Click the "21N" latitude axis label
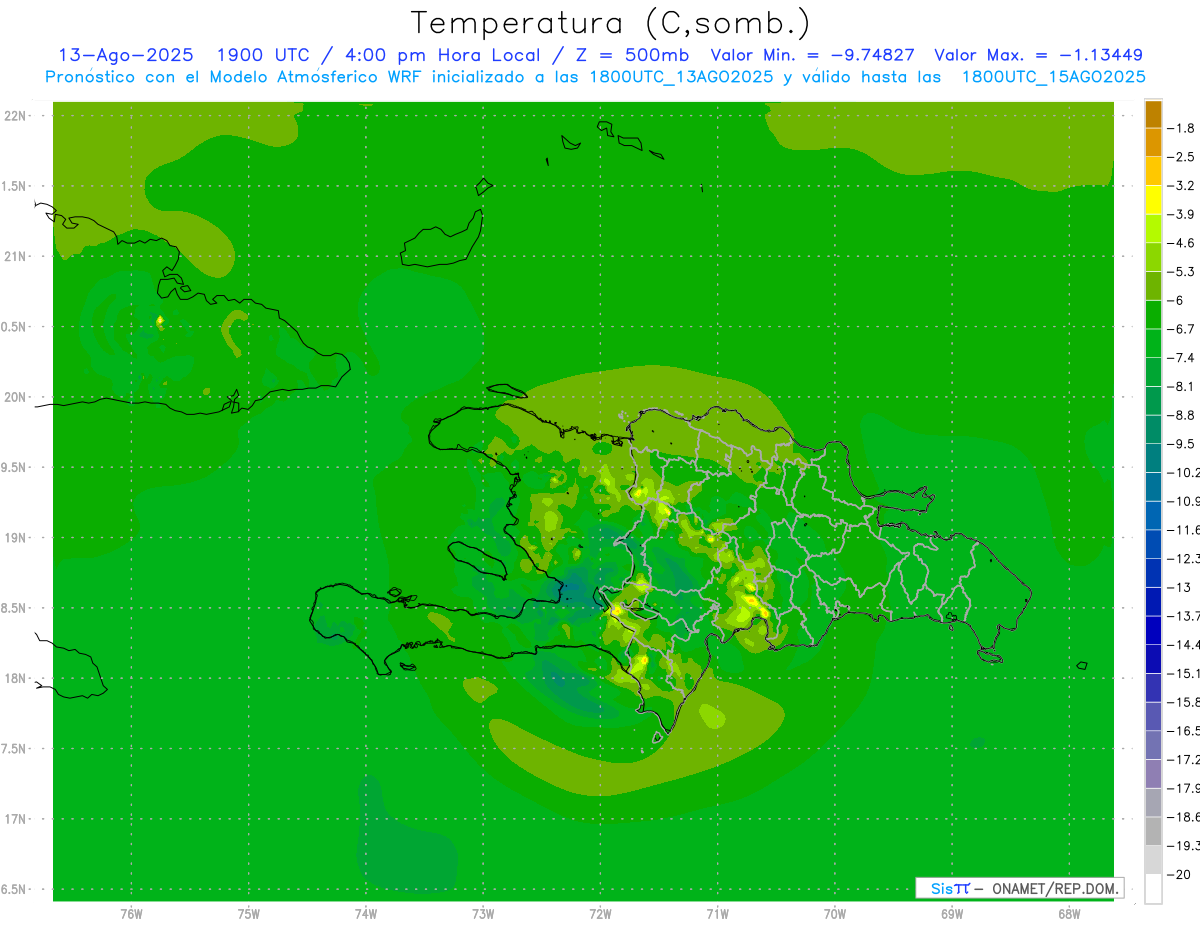This screenshot has height=927, width=1200. click(x=17, y=256)
